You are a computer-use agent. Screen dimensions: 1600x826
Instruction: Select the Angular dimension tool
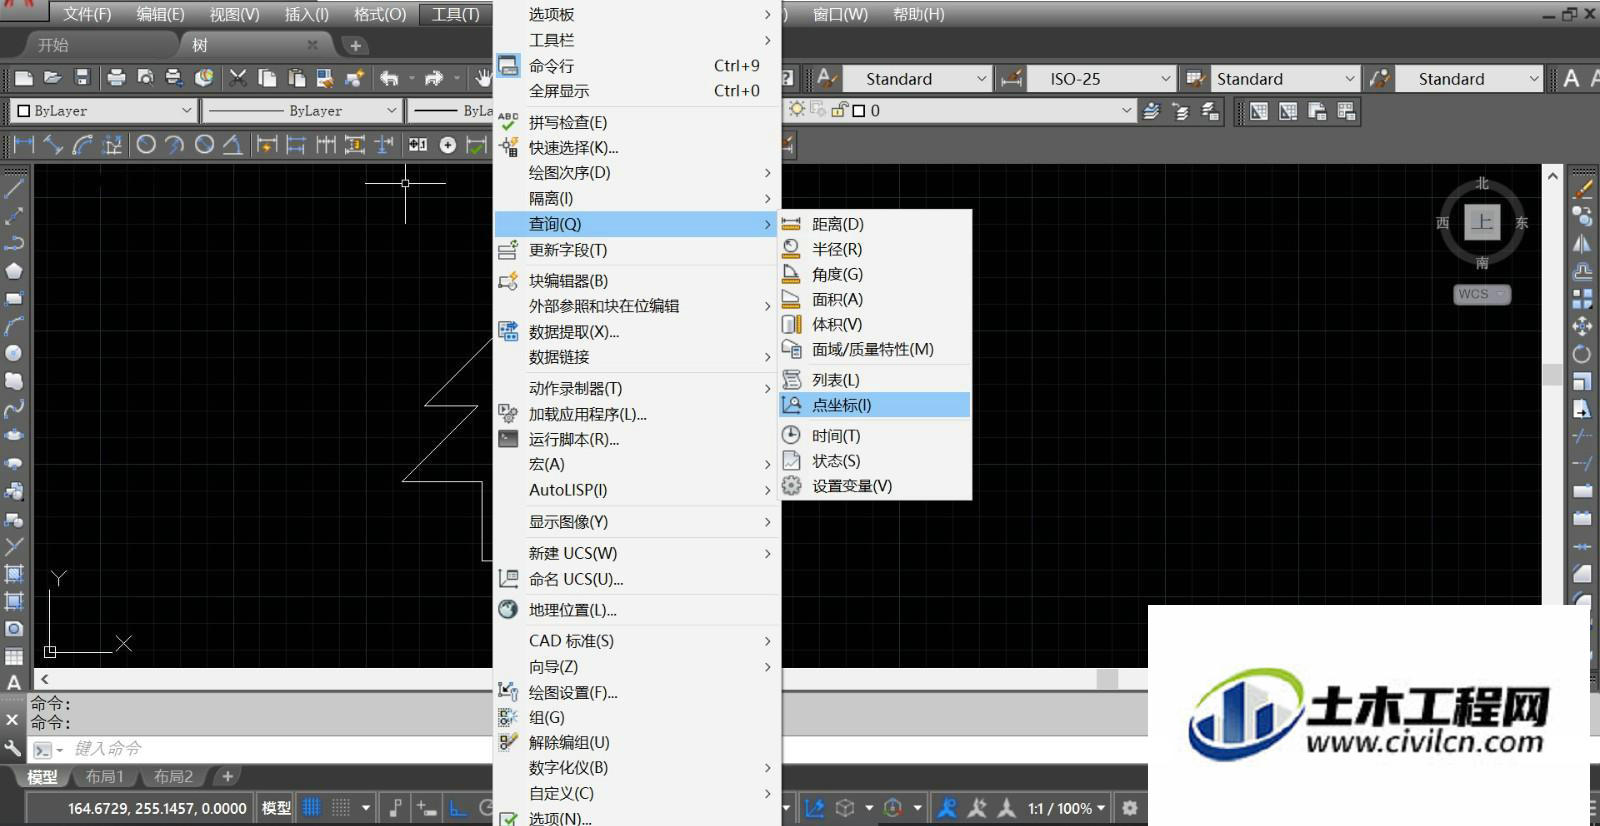(232, 145)
